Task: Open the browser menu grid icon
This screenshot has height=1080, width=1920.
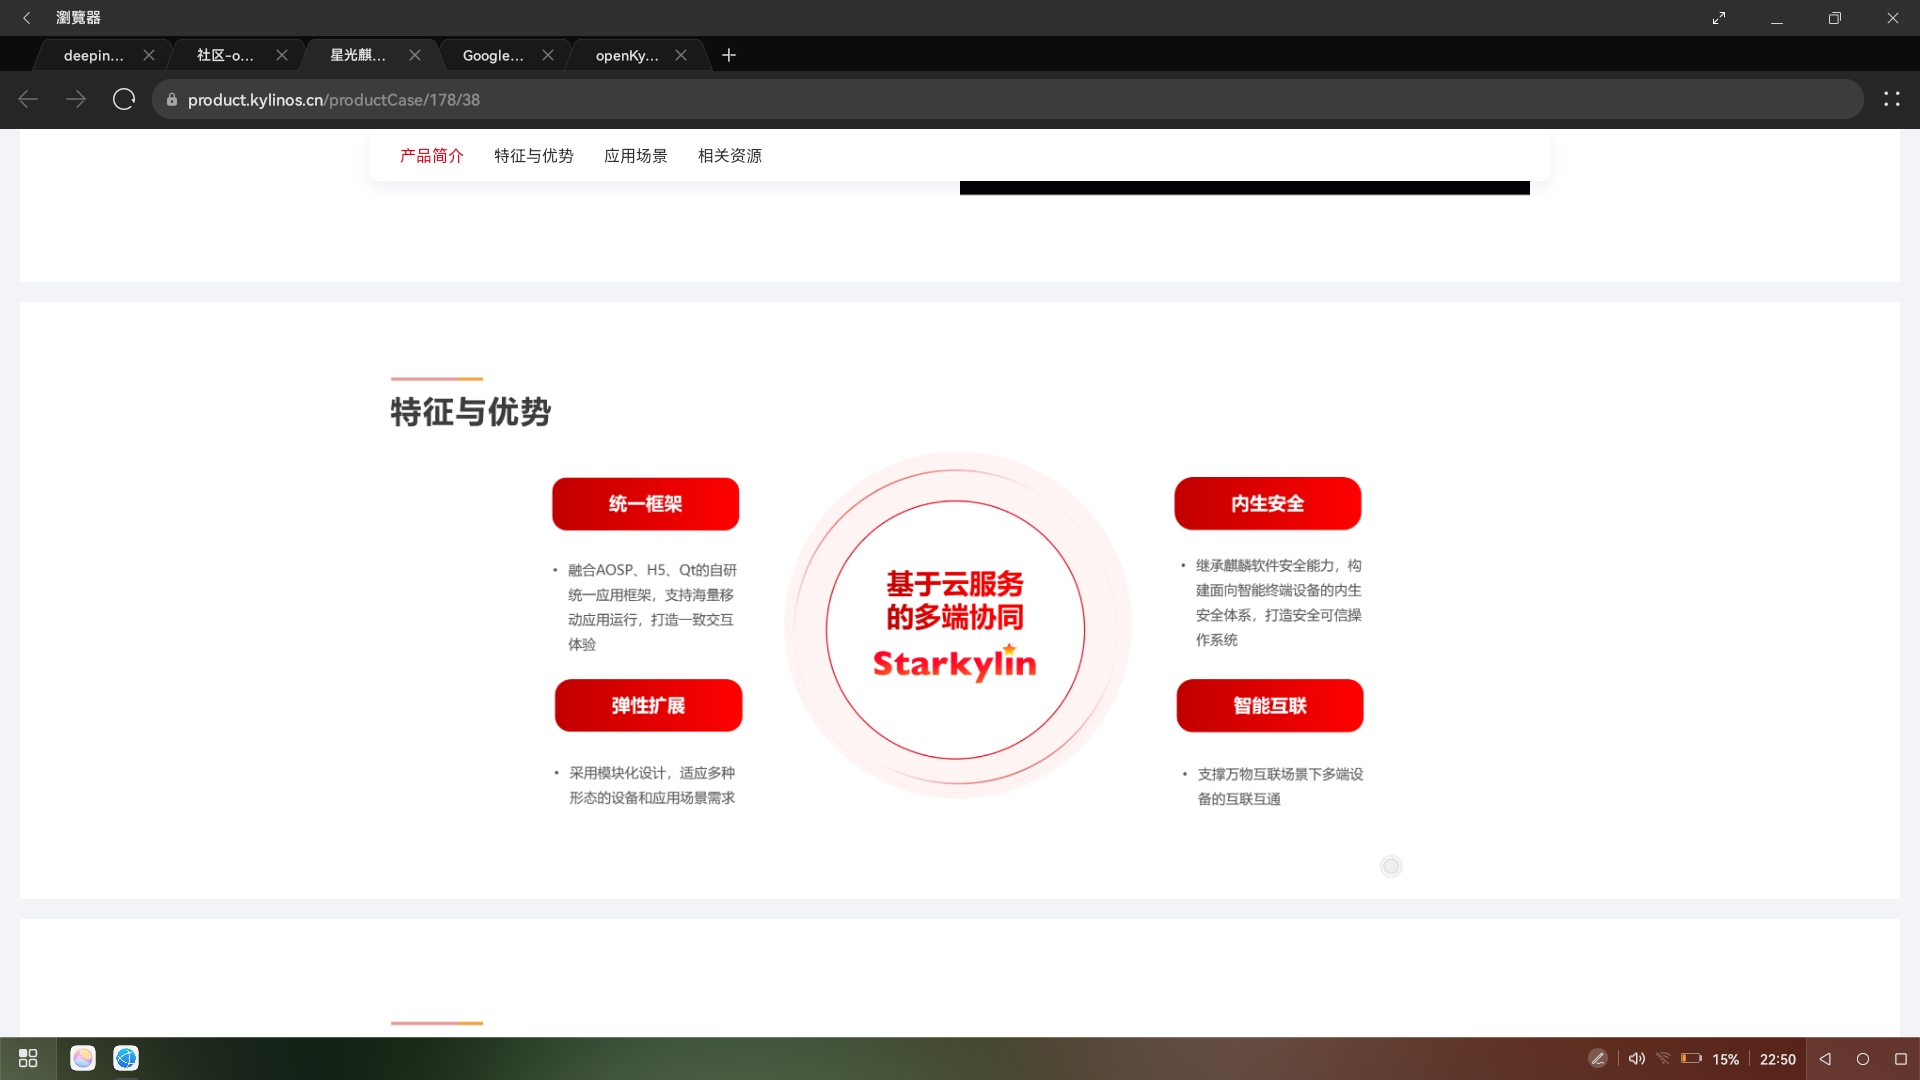Action: click(1891, 99)
